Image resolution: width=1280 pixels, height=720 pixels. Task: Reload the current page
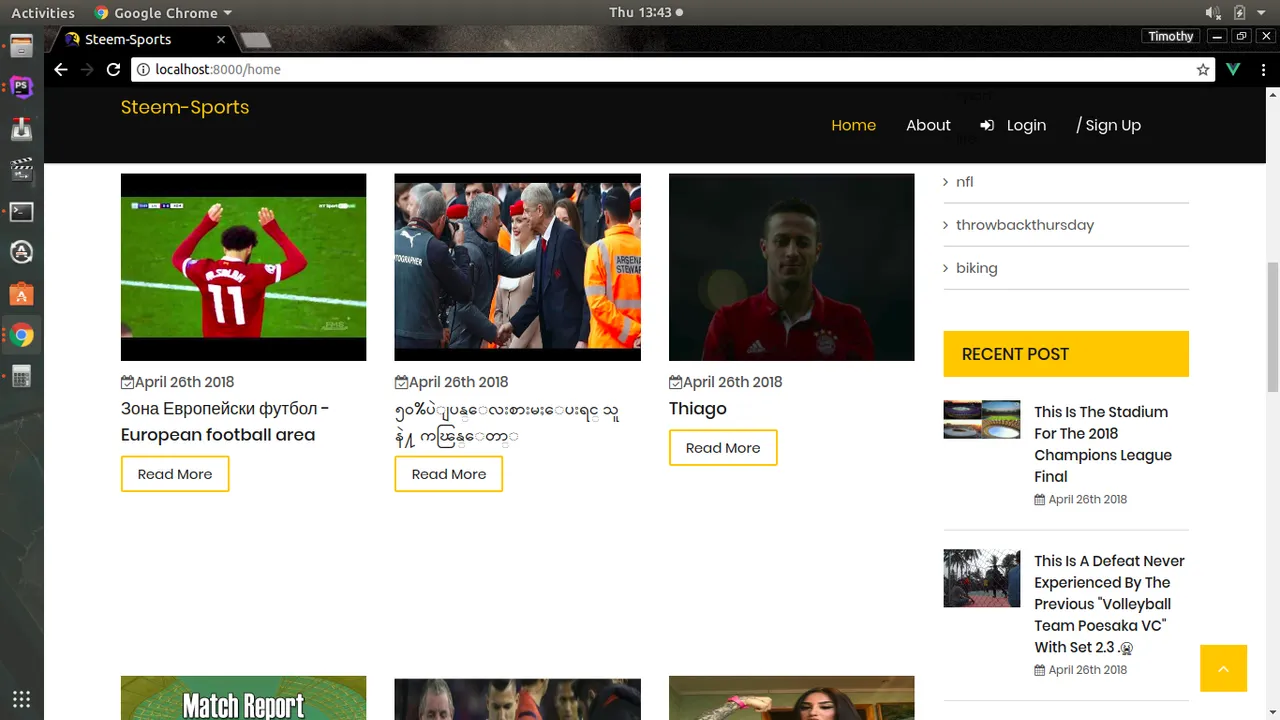[x=113, y=69]
